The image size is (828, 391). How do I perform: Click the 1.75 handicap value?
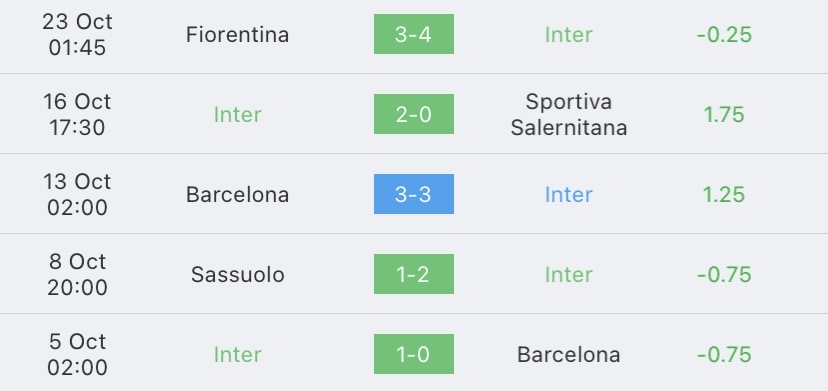click(x=724, y=115)
